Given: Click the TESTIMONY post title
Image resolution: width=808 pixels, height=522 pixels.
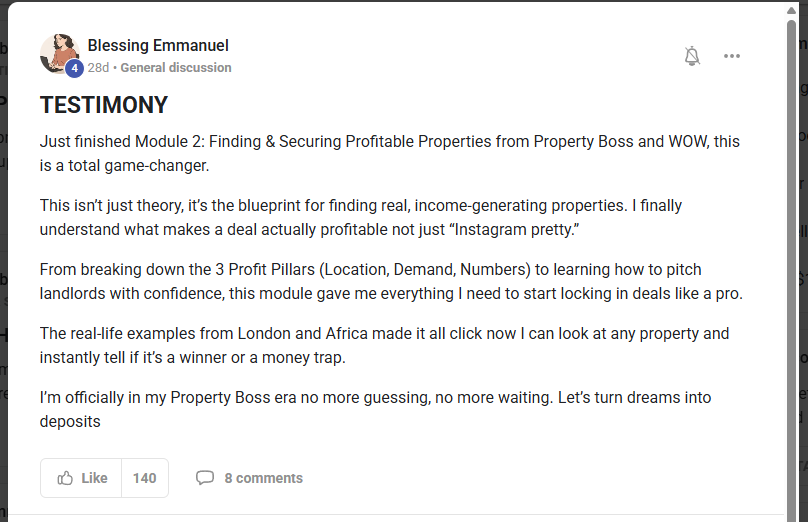Looking at the screenshot, I should coord(104,105).
